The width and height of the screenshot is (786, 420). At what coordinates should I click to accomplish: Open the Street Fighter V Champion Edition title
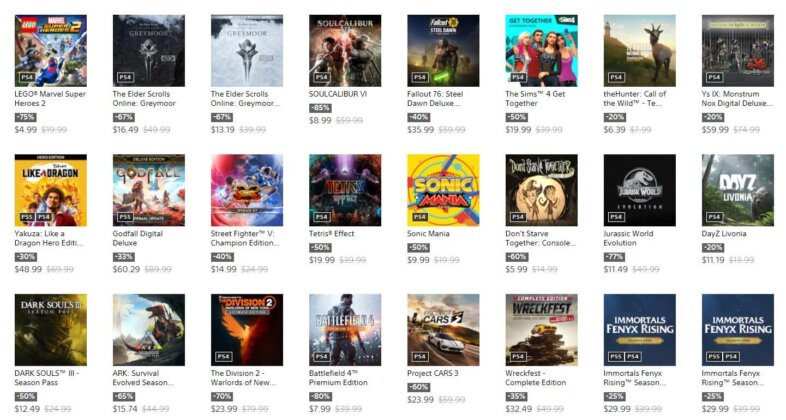(245, 238)
